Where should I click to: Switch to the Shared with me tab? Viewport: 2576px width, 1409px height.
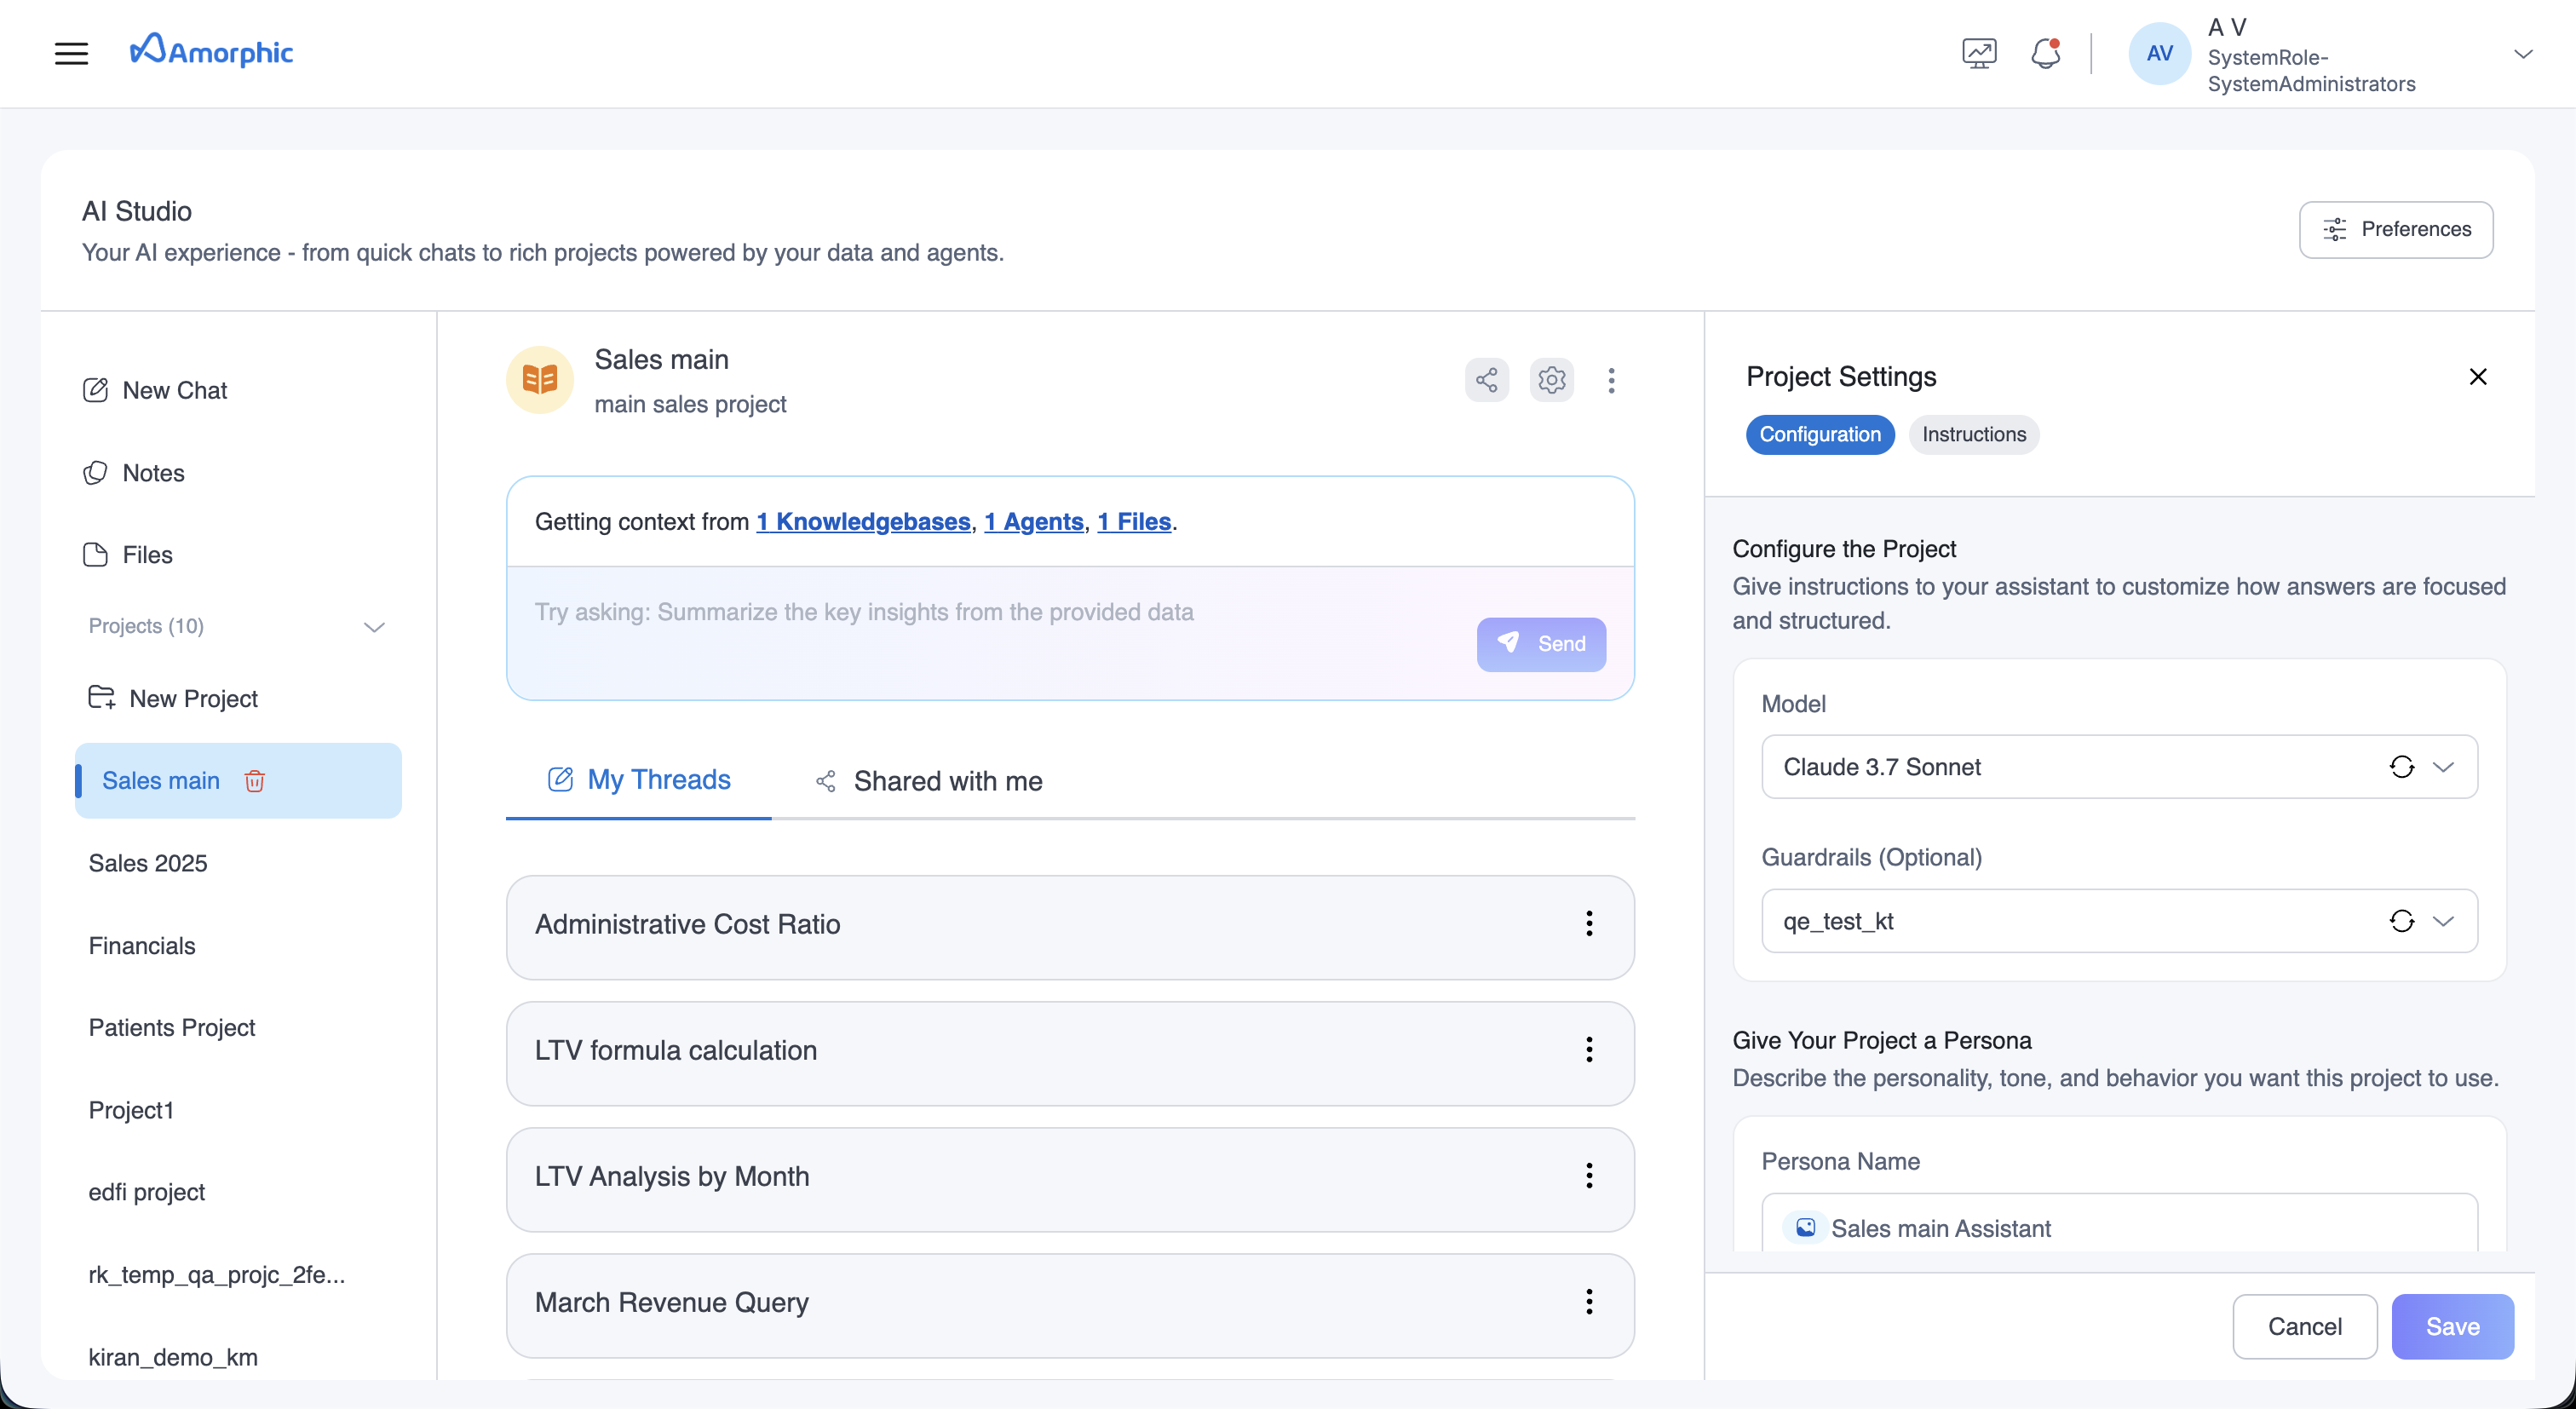coord(947,781)
